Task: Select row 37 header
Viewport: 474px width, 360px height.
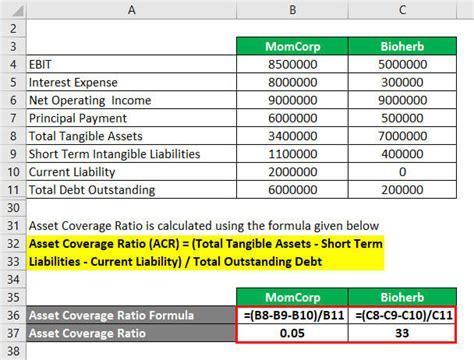Action: pyautogui.click(x=13, y=333)
